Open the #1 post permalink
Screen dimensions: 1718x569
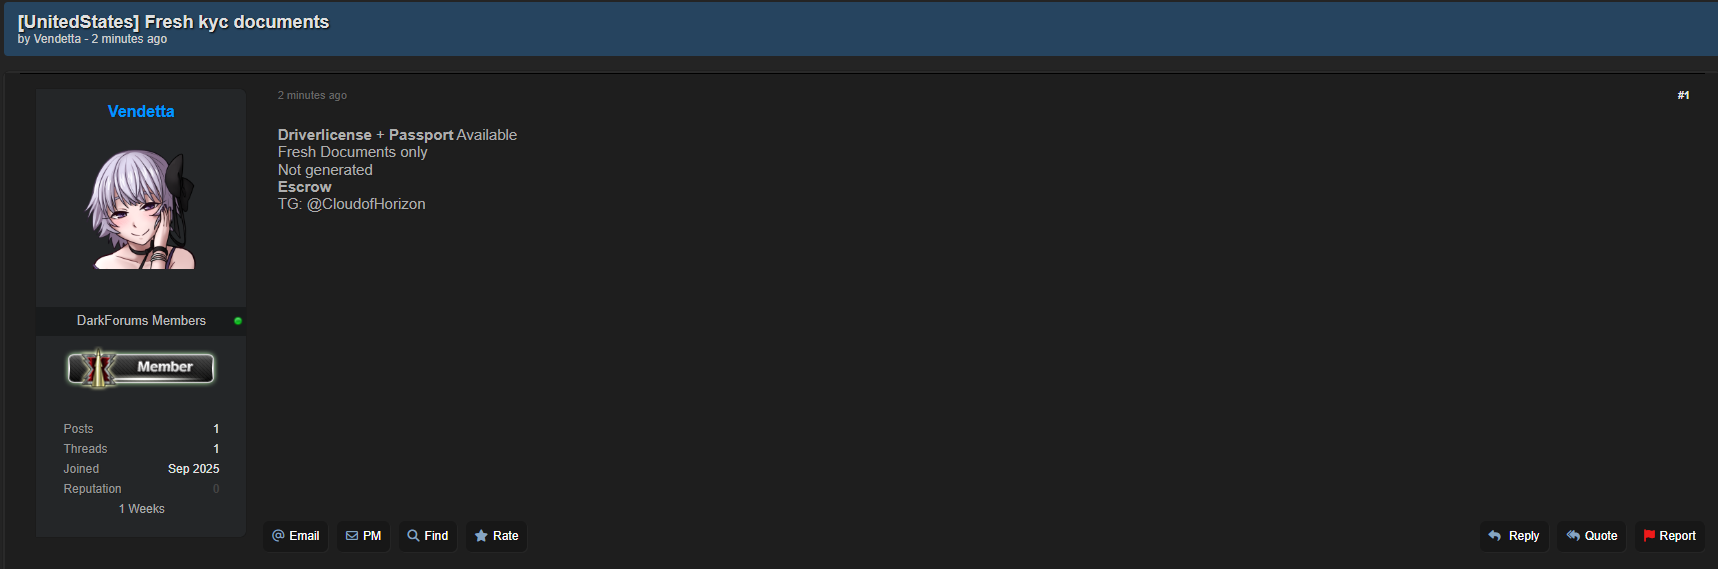pos(1683,96)
